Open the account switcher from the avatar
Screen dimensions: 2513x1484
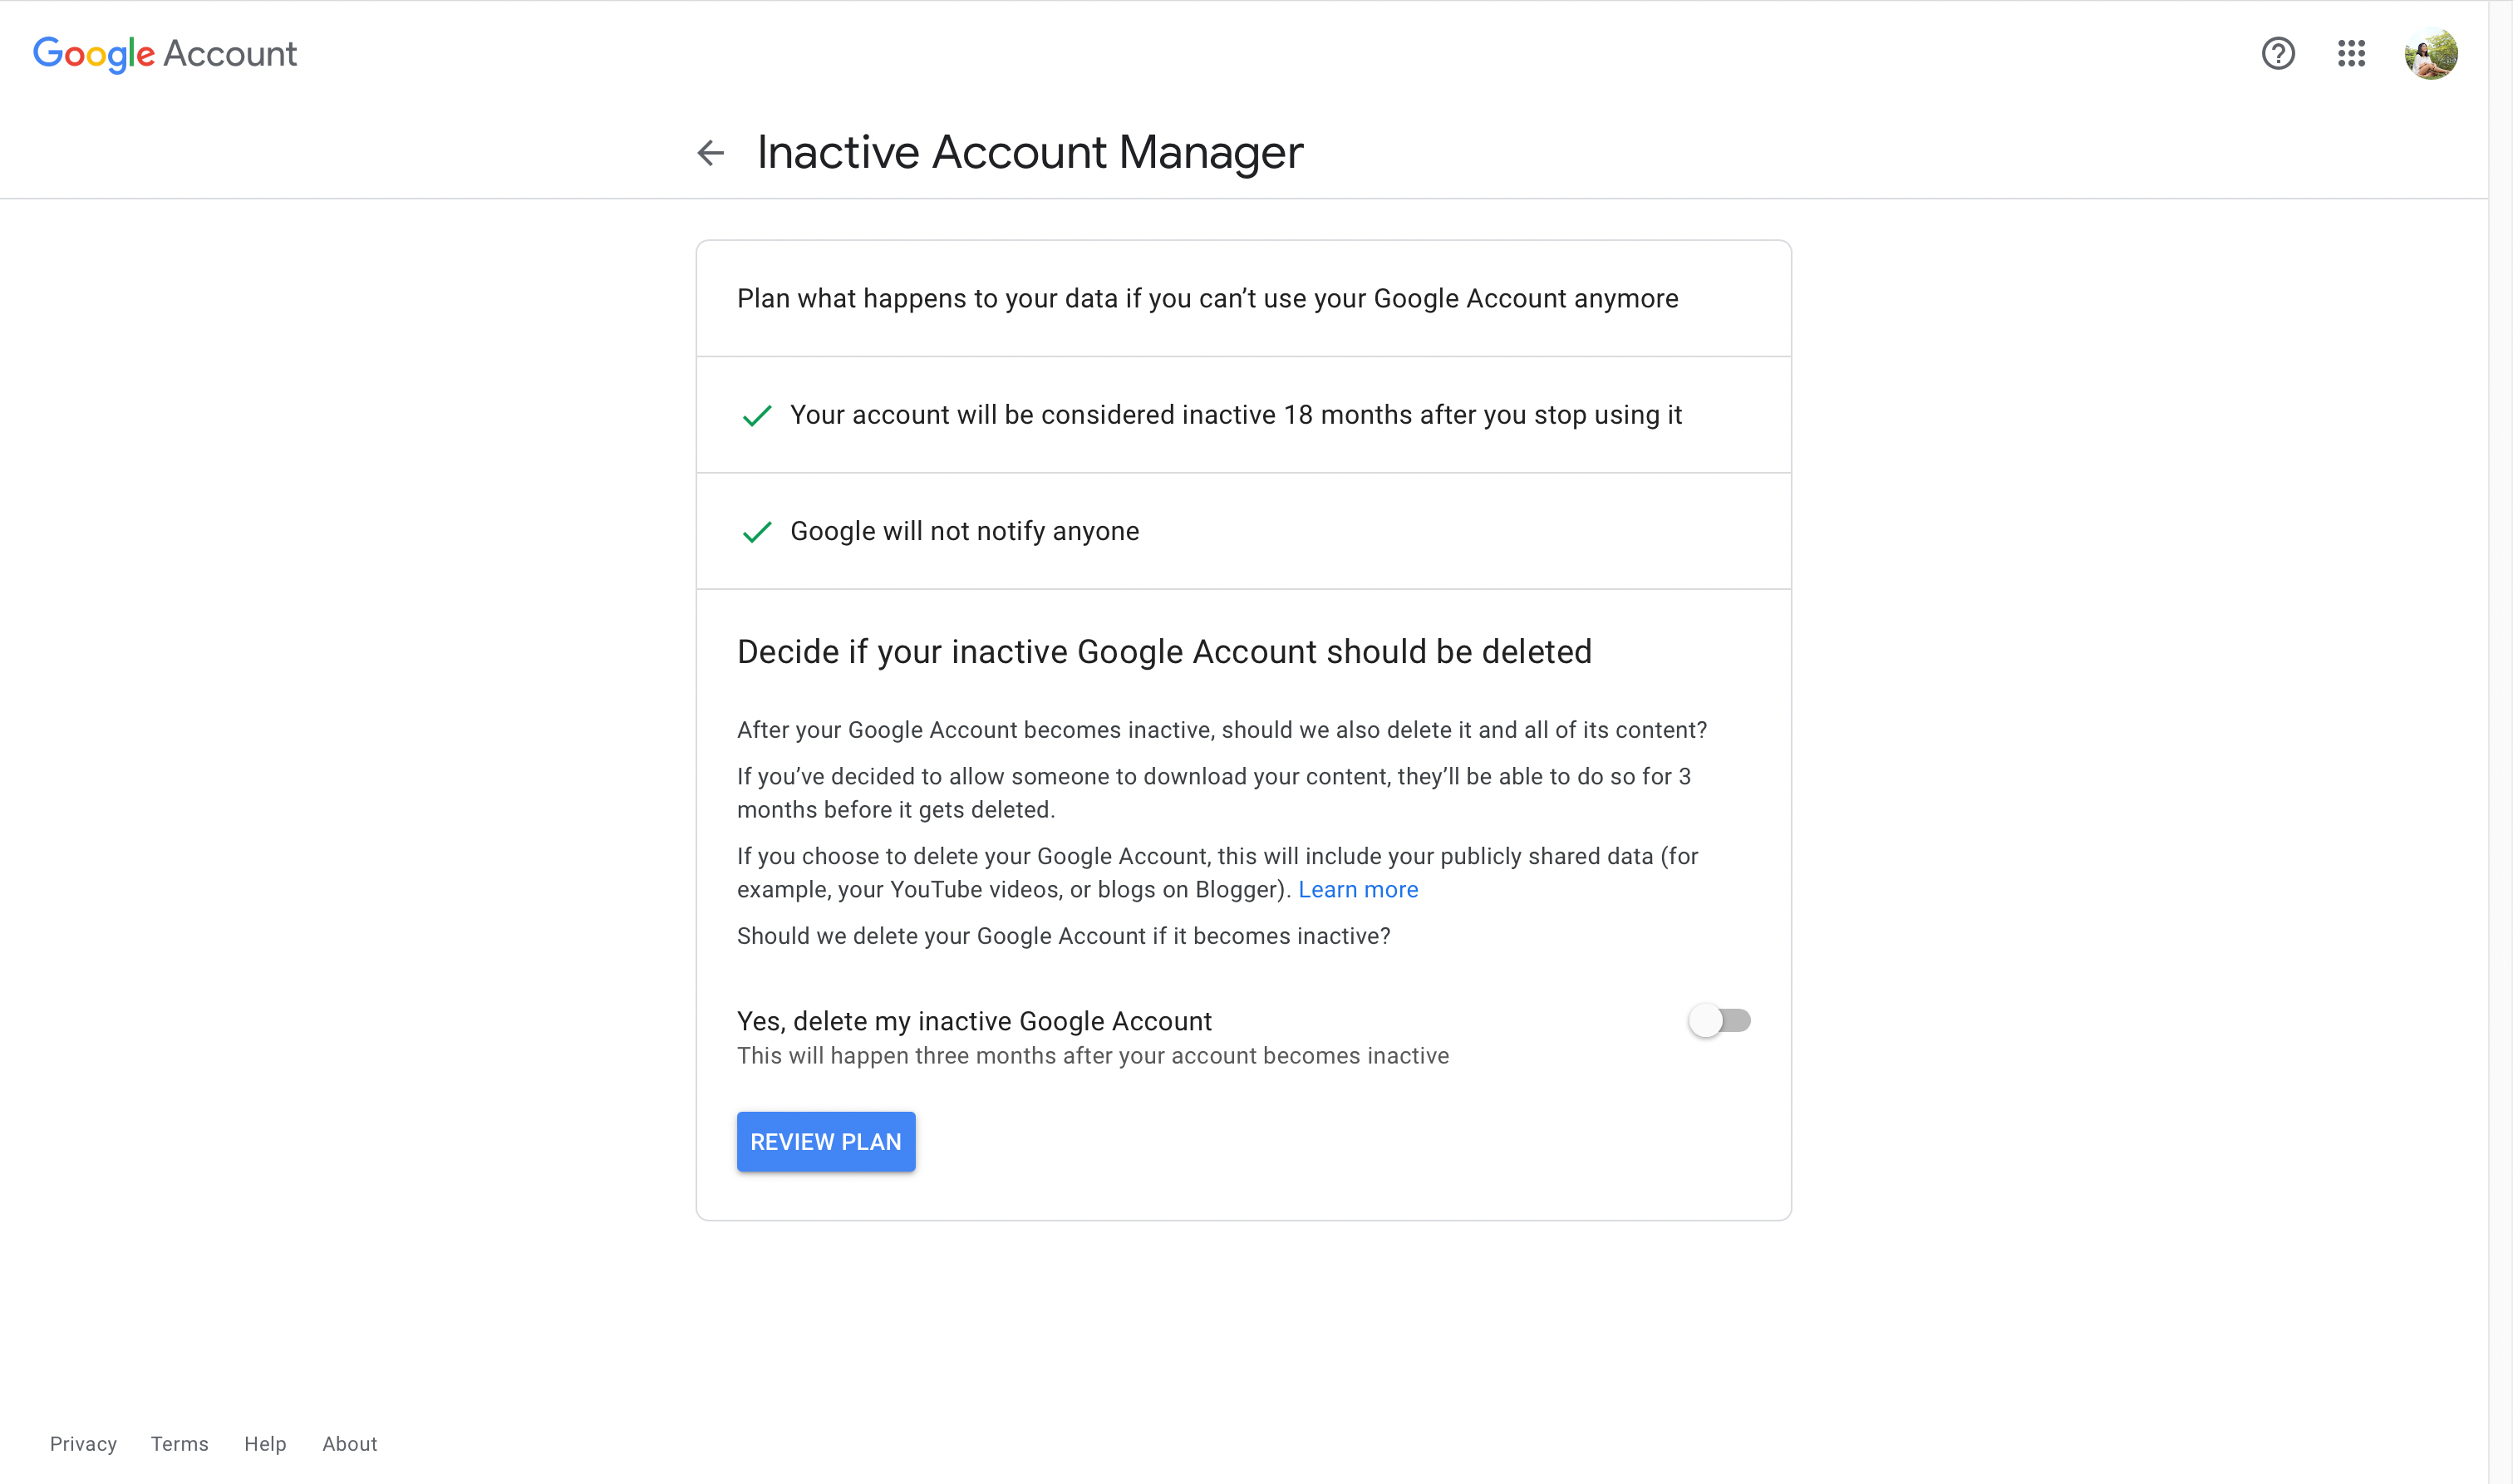coord(2433,54)
